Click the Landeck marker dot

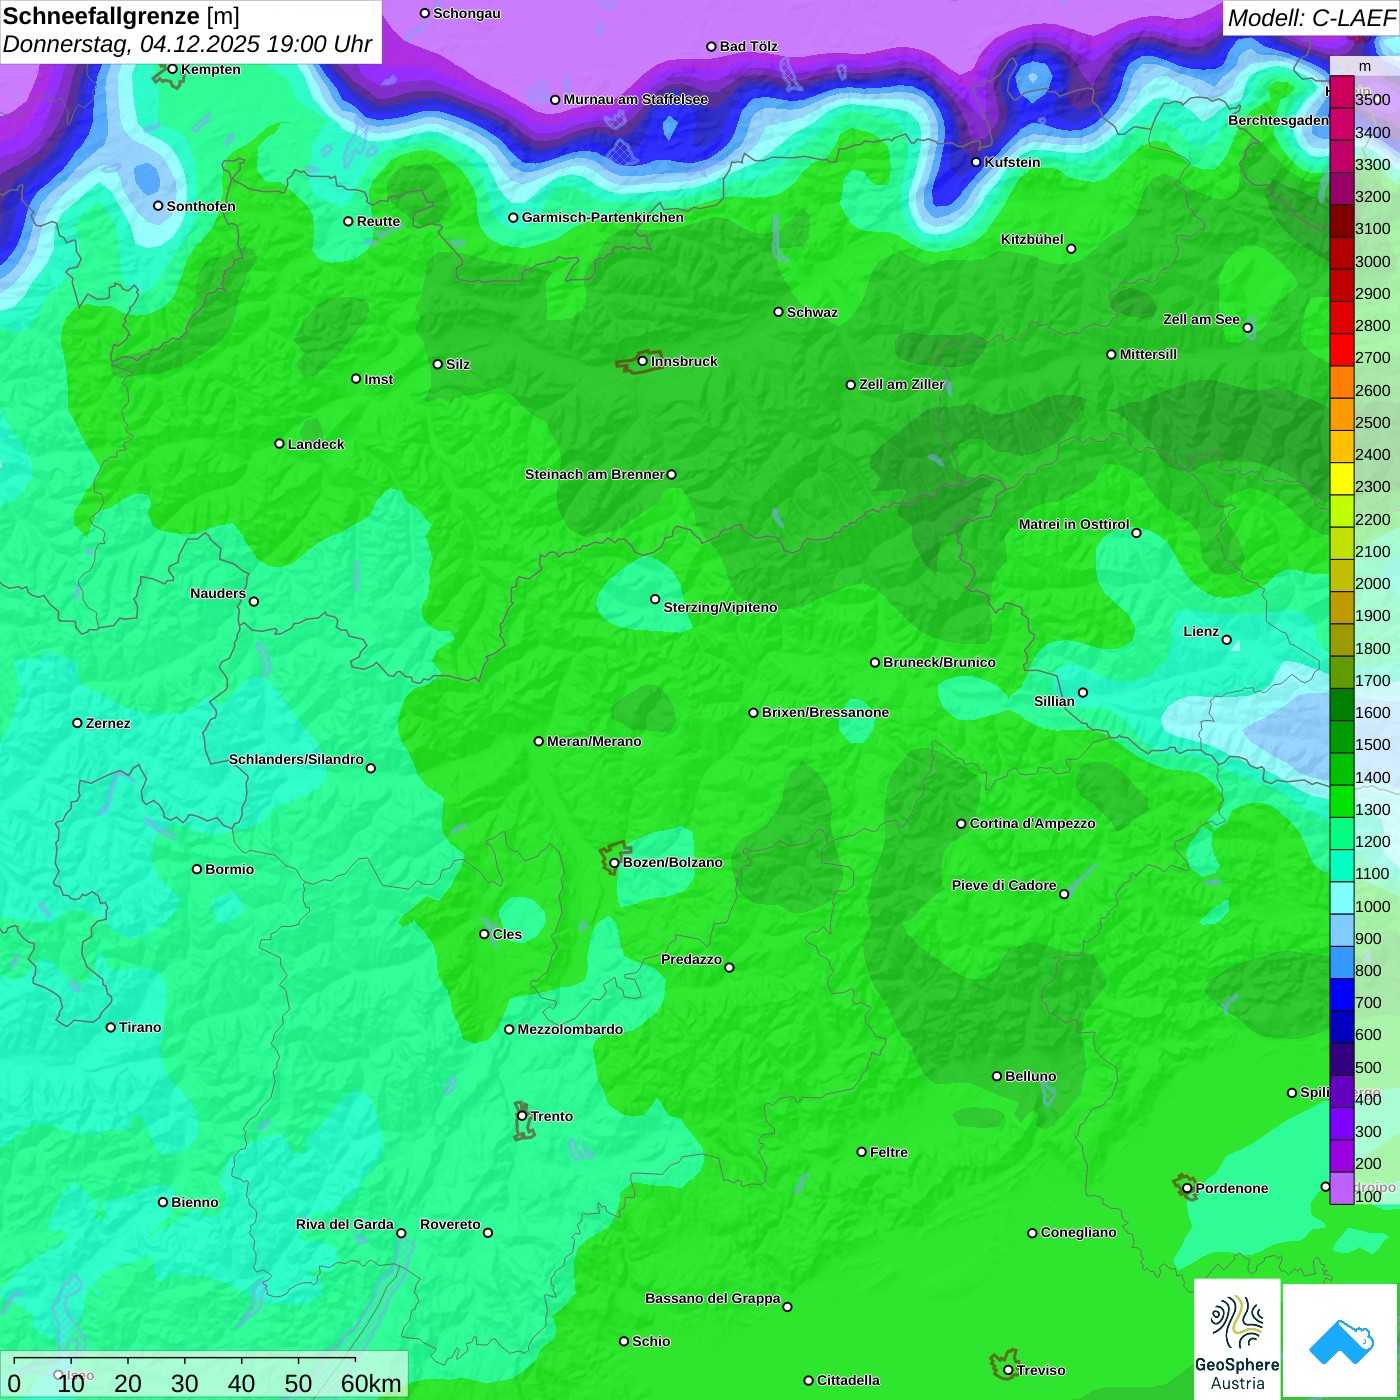click(x=279, y=444)
